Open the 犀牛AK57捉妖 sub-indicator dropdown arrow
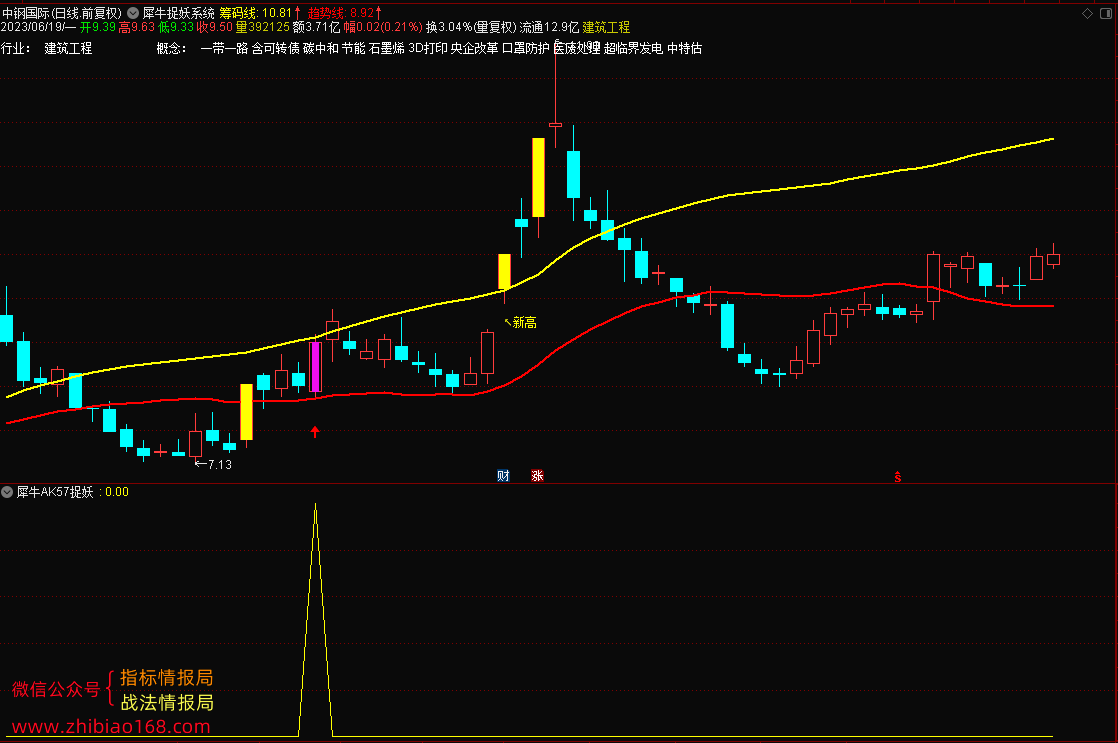The image size is (1118, 743). pos(7,492)
